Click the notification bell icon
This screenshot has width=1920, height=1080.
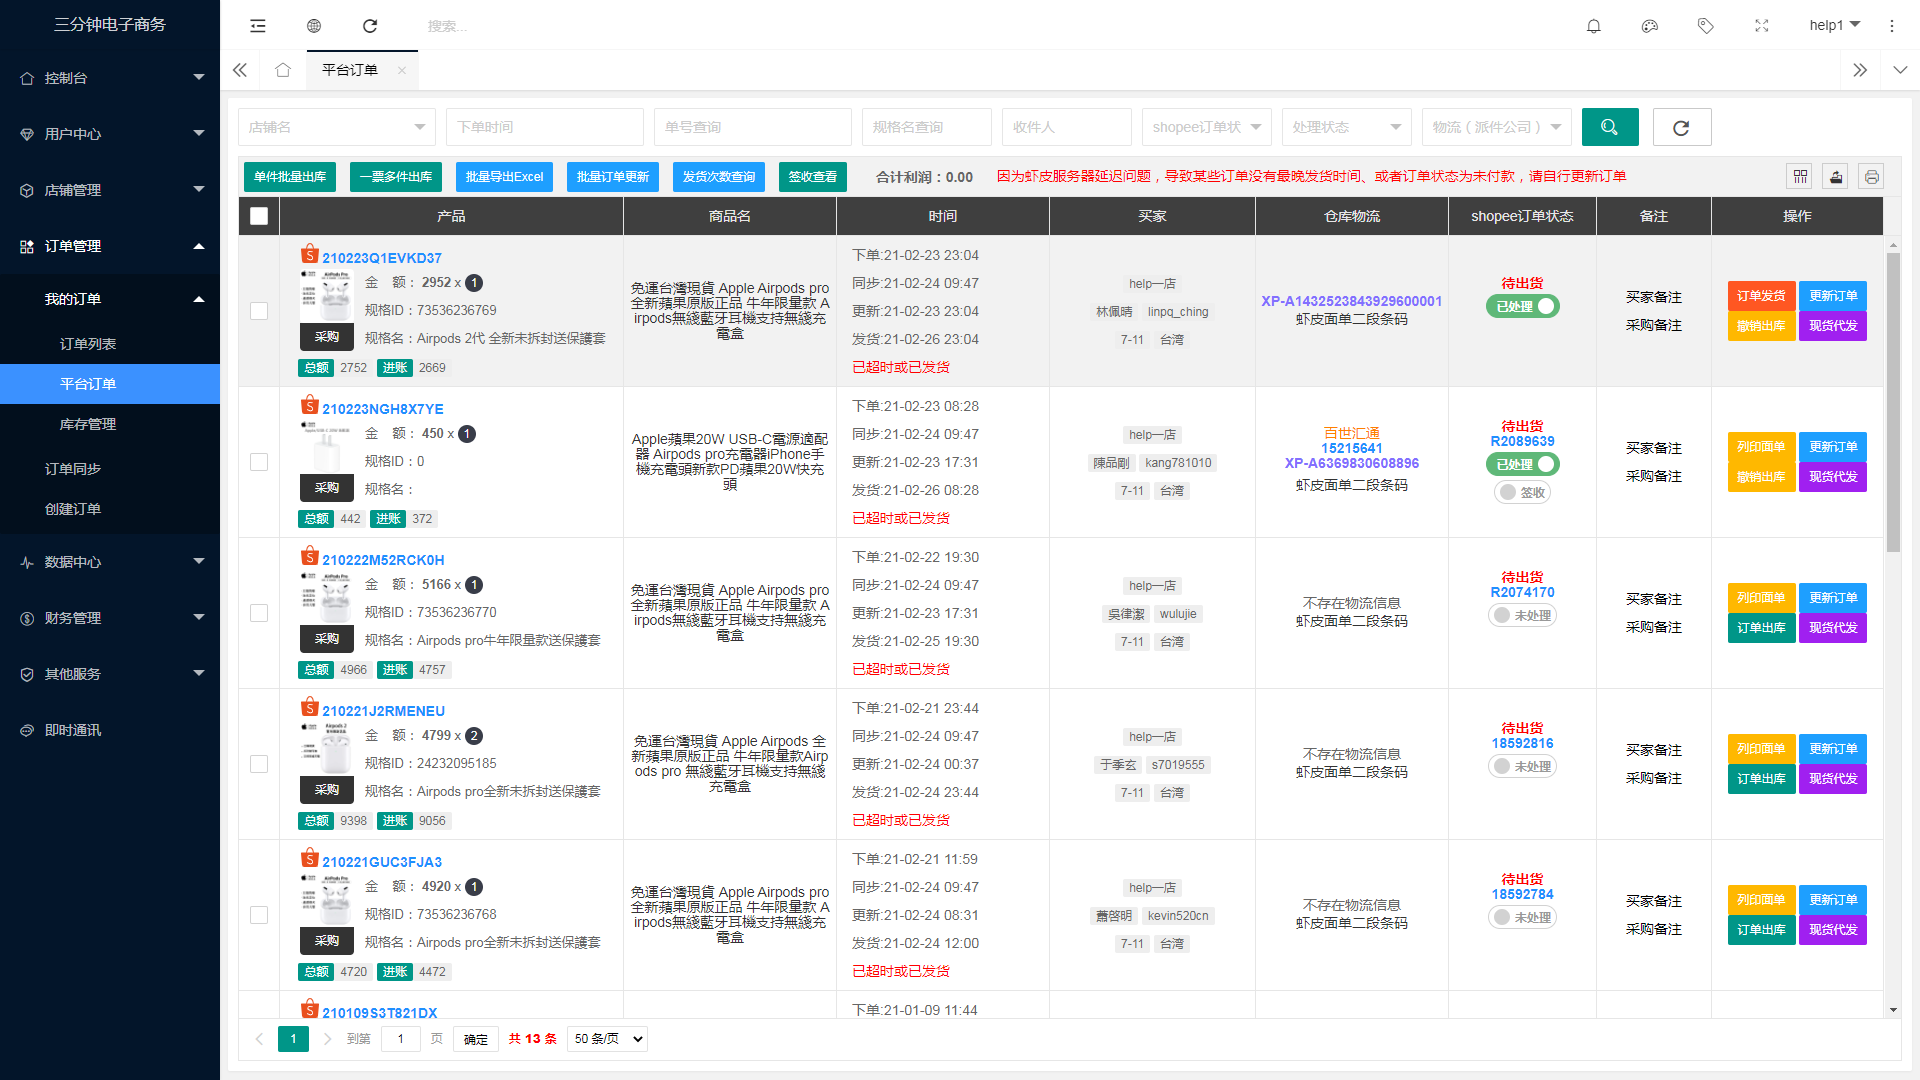pyautogui.click(x=1594, y=26)
